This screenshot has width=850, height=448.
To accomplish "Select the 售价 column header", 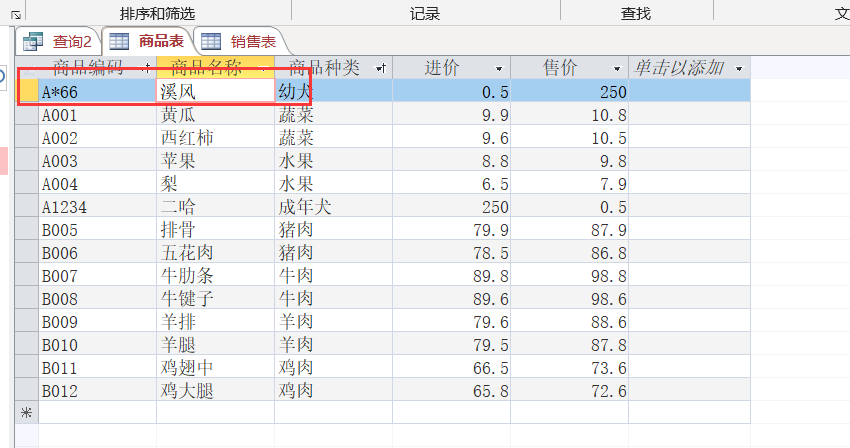I will (570, 68).
